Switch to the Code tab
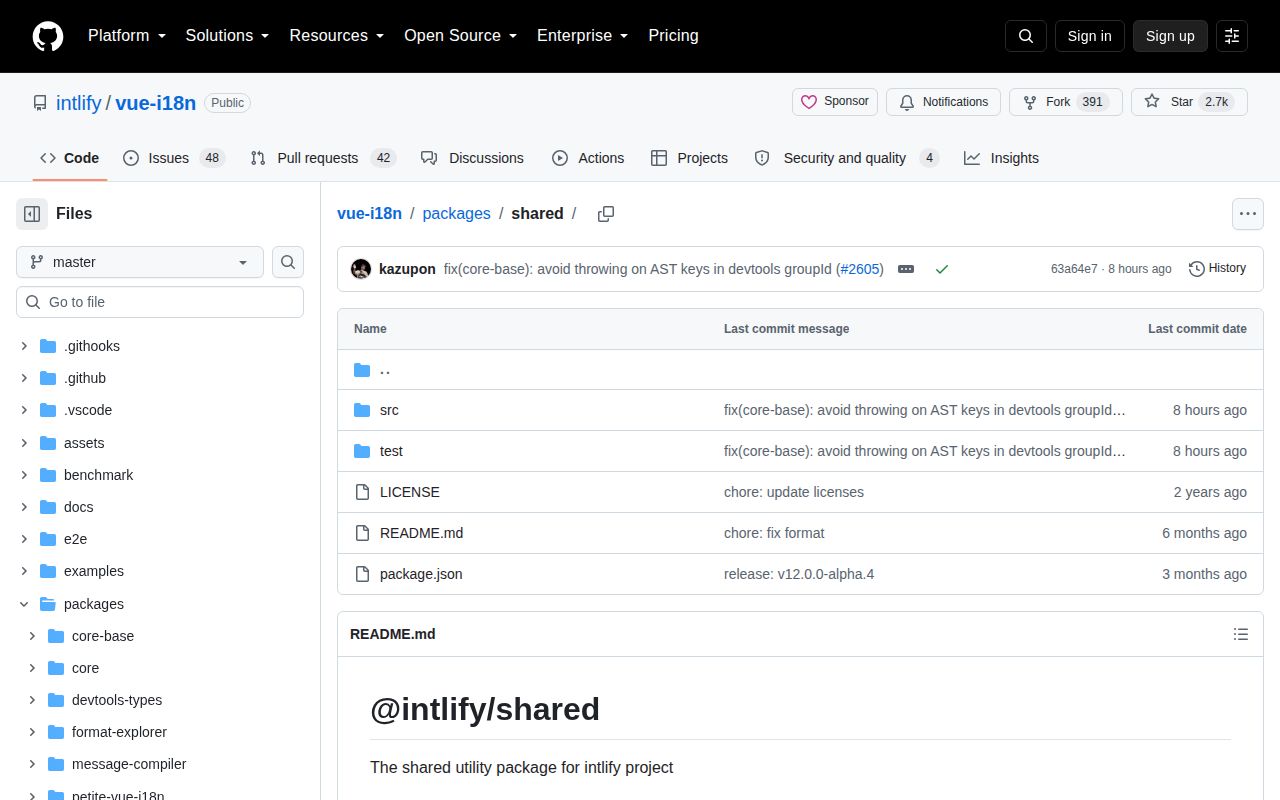1280x800 pixels. click(70, 158)
